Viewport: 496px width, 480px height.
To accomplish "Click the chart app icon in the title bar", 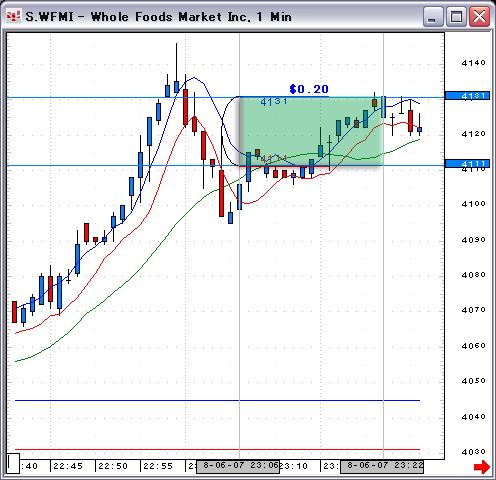I will tap(13, 16).
